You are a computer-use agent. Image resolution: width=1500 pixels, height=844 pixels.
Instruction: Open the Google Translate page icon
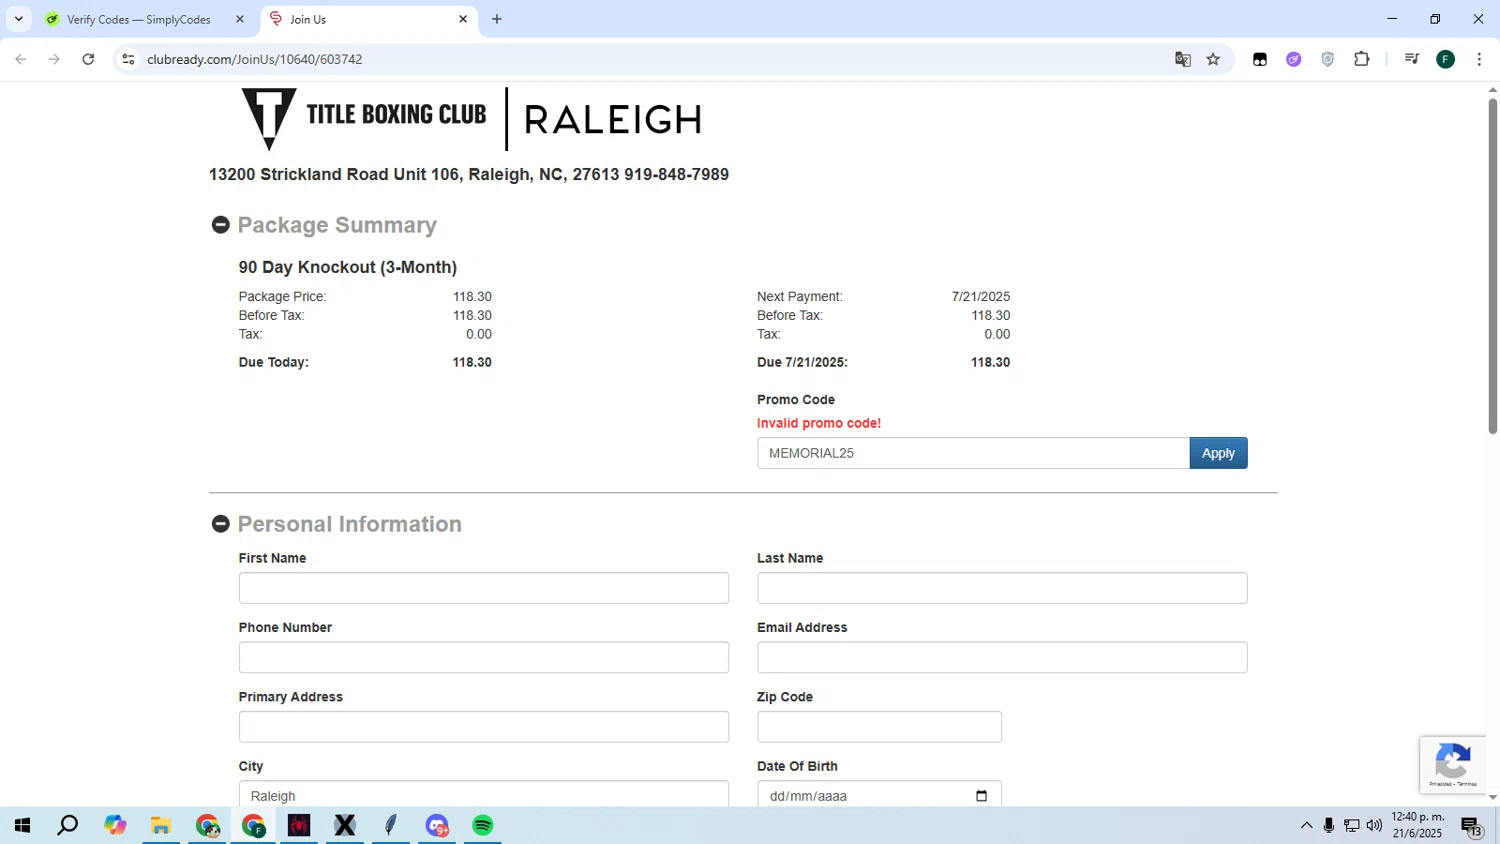point(1183,59)
